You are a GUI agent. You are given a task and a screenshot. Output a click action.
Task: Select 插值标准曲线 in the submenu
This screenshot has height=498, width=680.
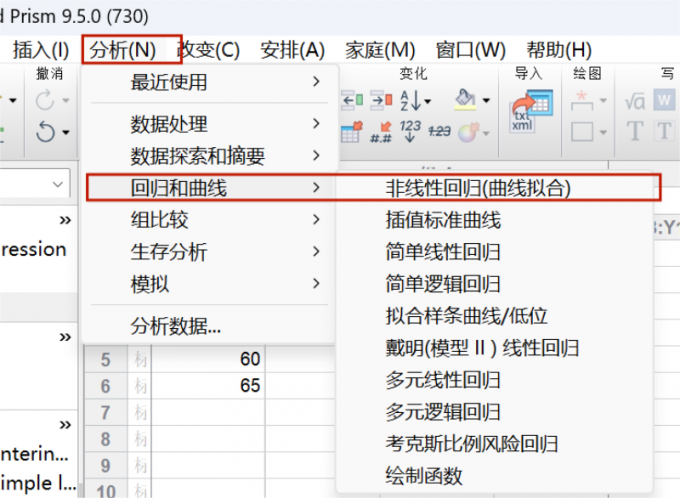click(496, 220)
